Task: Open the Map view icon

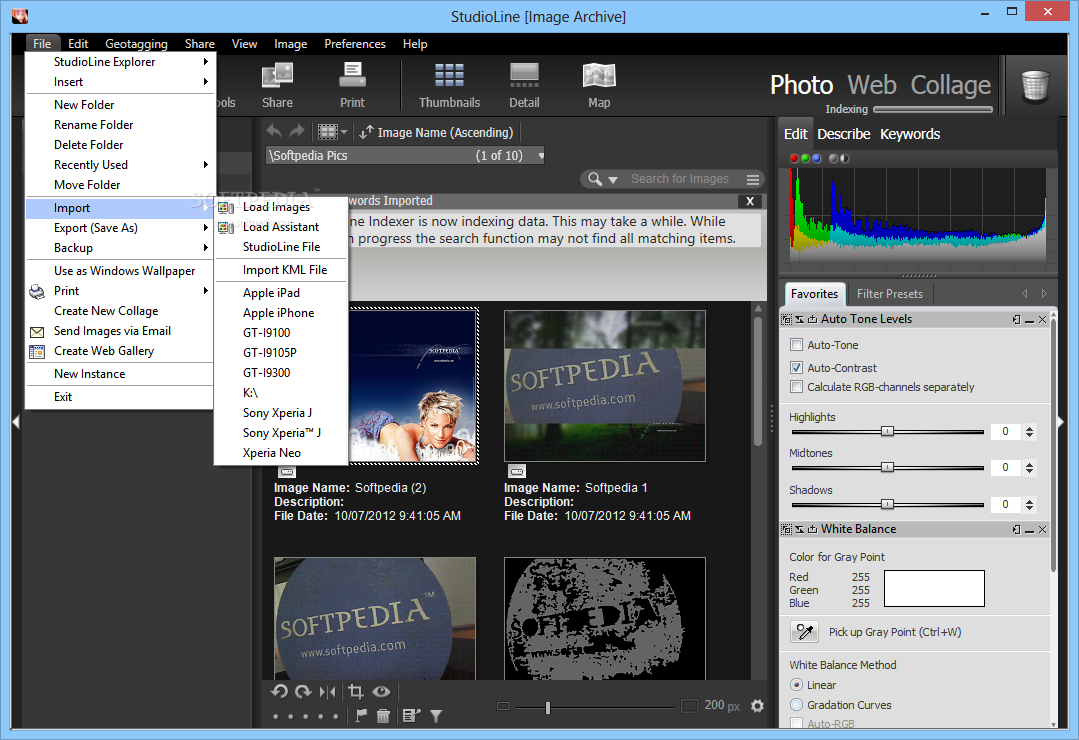Action: tap(599, 76)
